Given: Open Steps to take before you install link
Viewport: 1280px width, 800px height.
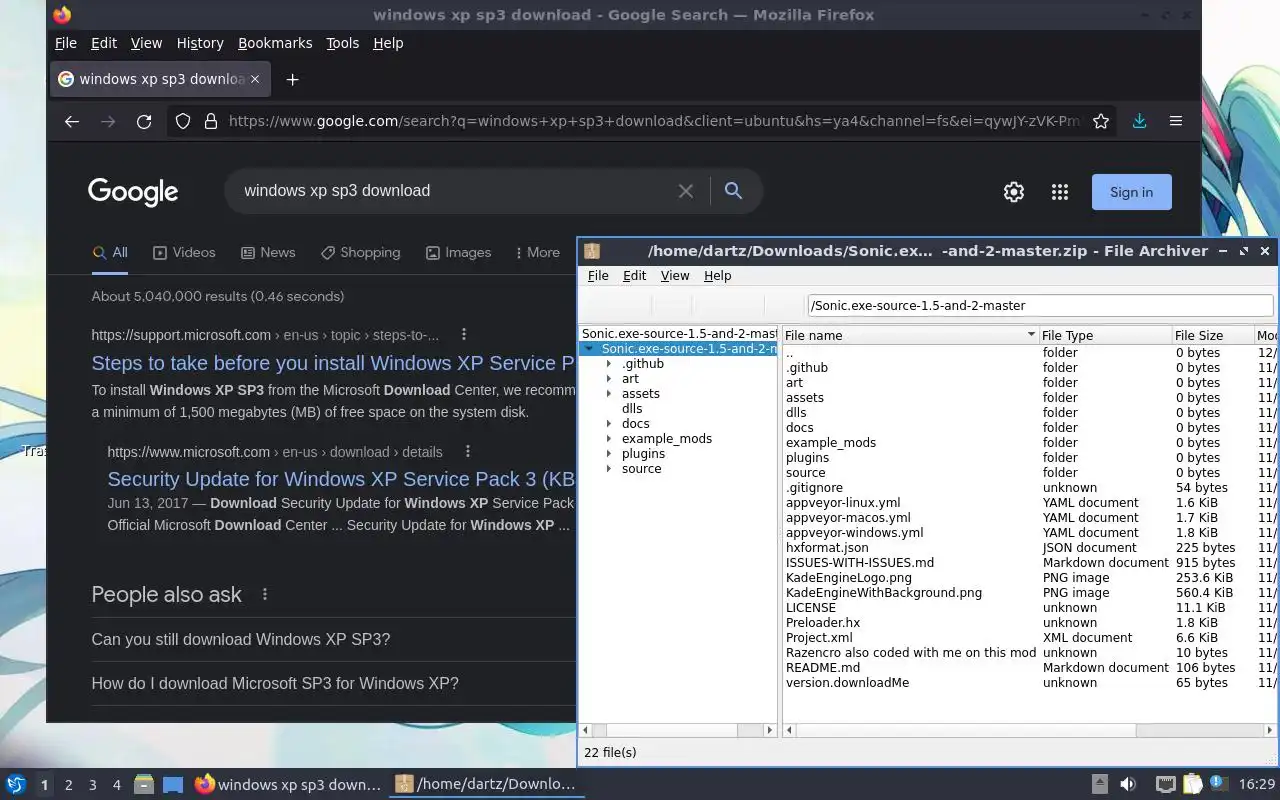Looking at the screenshot, I should point(333,363).
